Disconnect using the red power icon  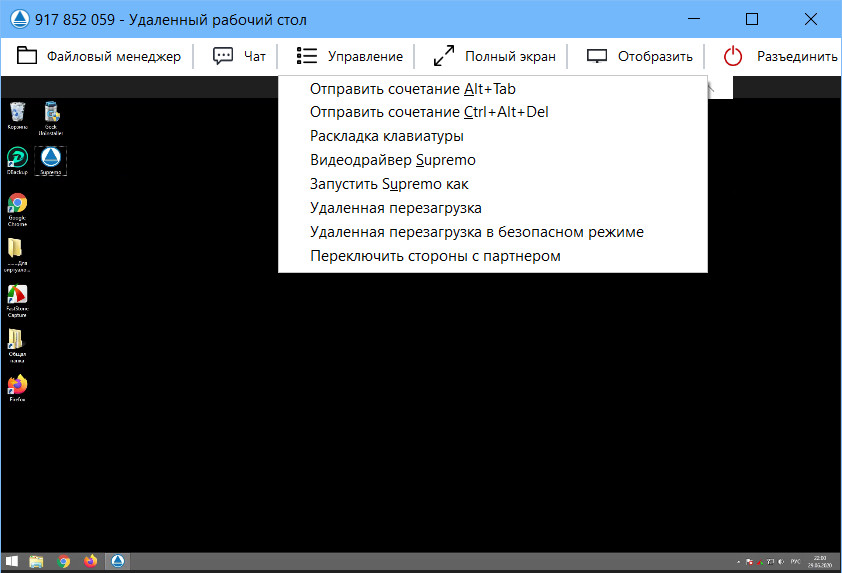733,56
